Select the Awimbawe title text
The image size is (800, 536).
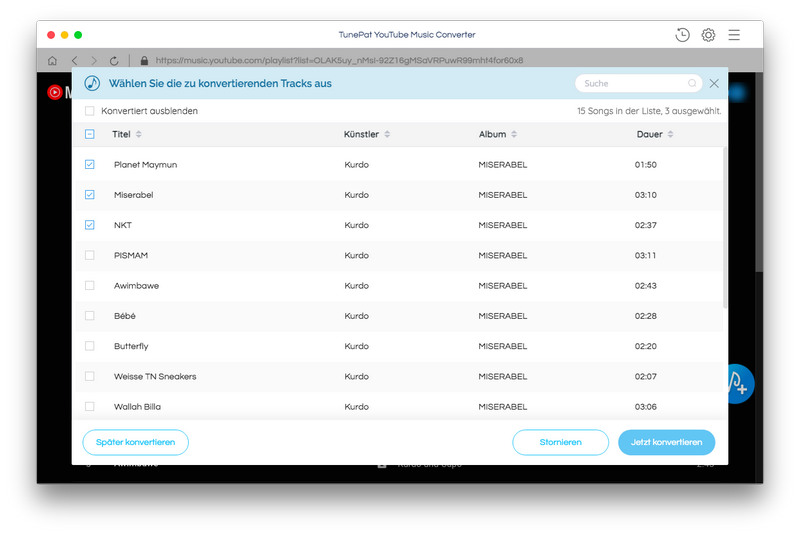(x=136, y=286)
